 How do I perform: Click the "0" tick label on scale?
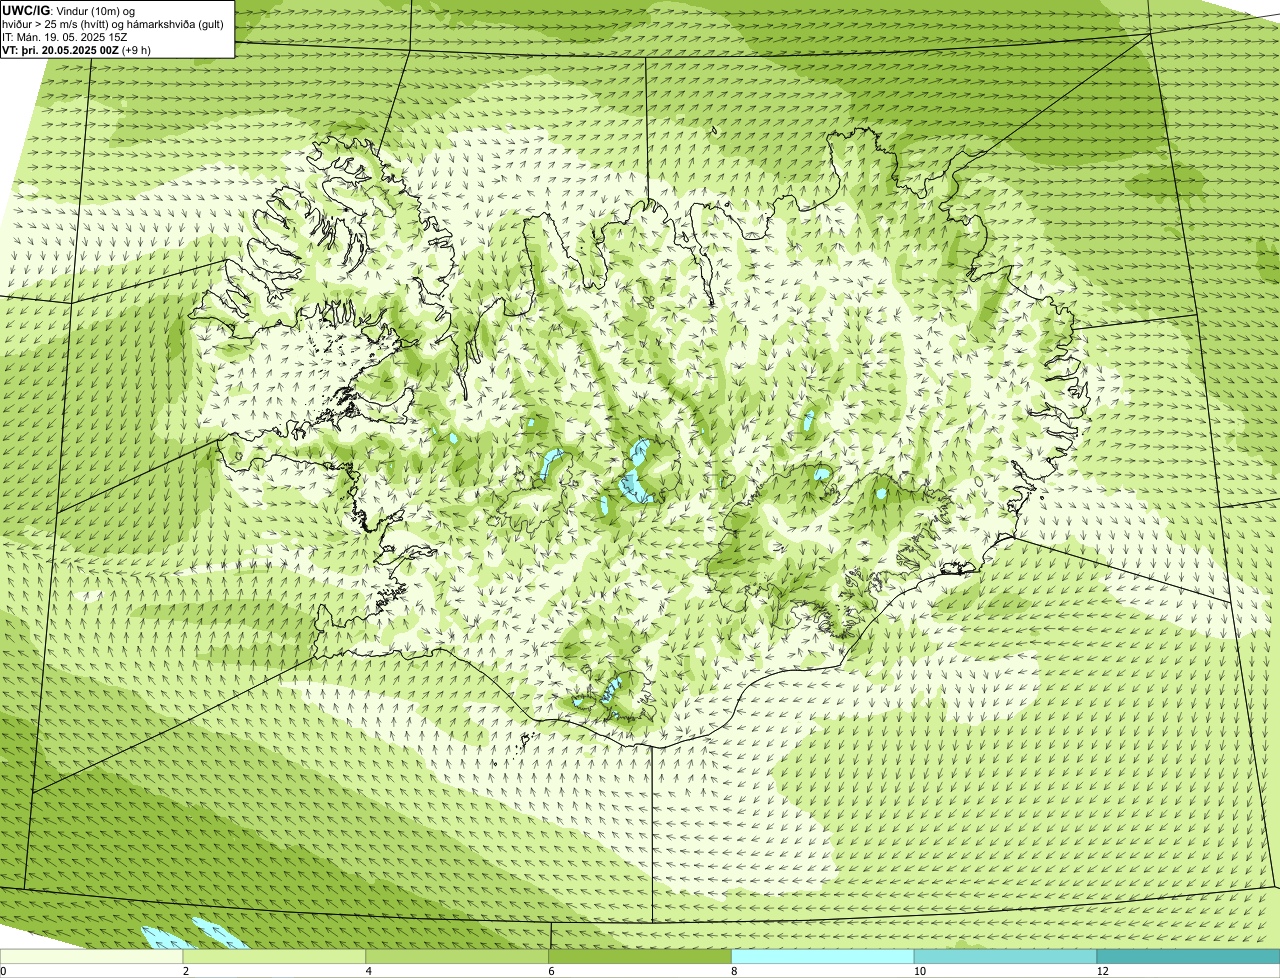click(x=3, y=971)
